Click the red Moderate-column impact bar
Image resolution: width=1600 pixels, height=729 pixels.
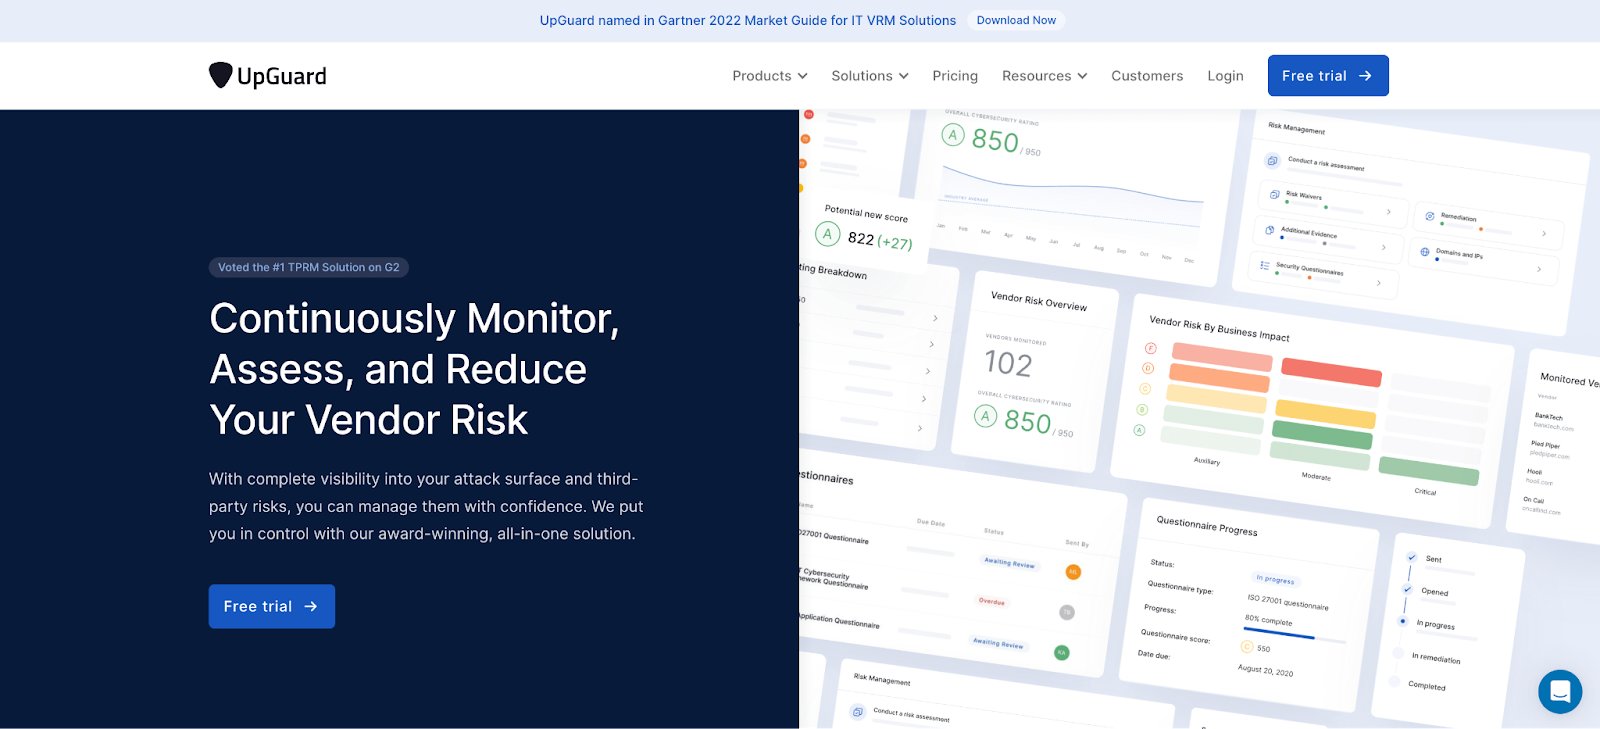click(1331, 371)
